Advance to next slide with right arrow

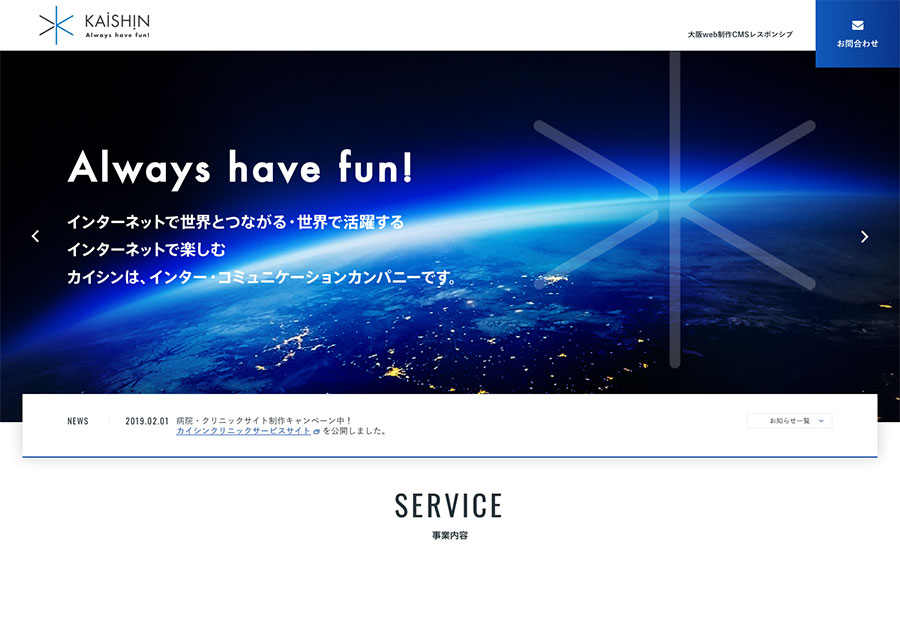(x=864, y=236)
